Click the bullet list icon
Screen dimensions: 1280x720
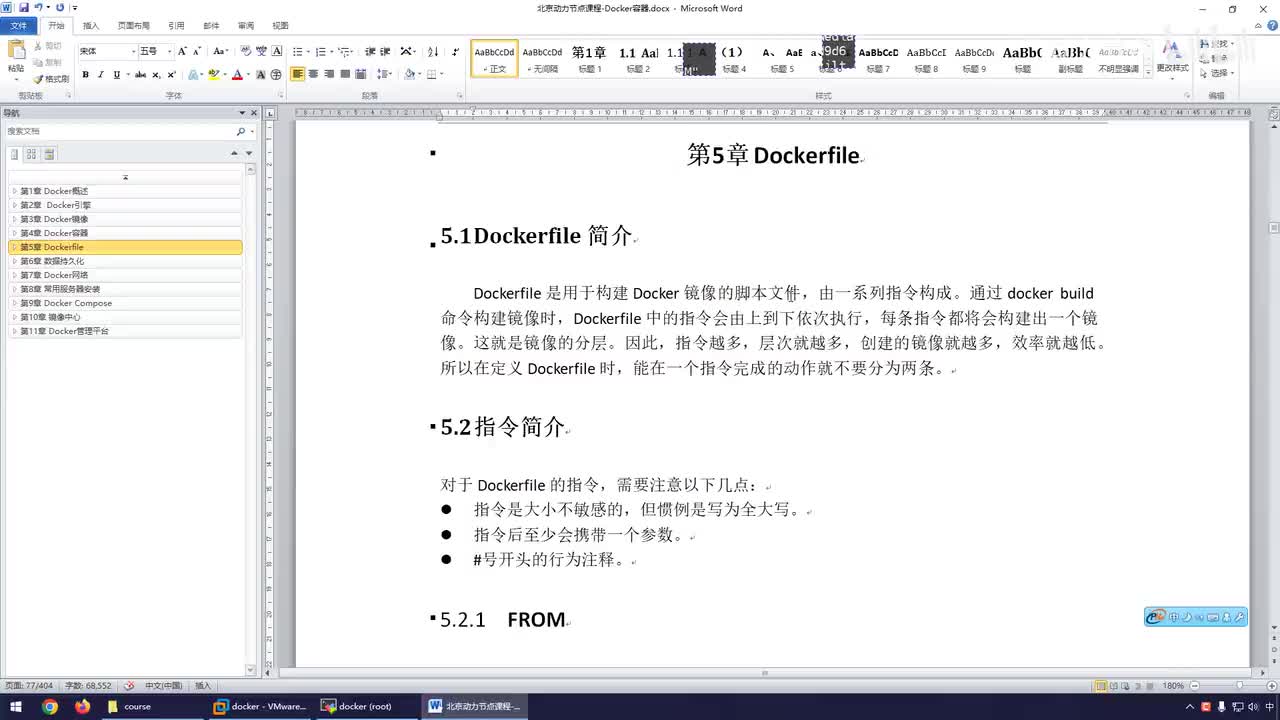[298, 51]
